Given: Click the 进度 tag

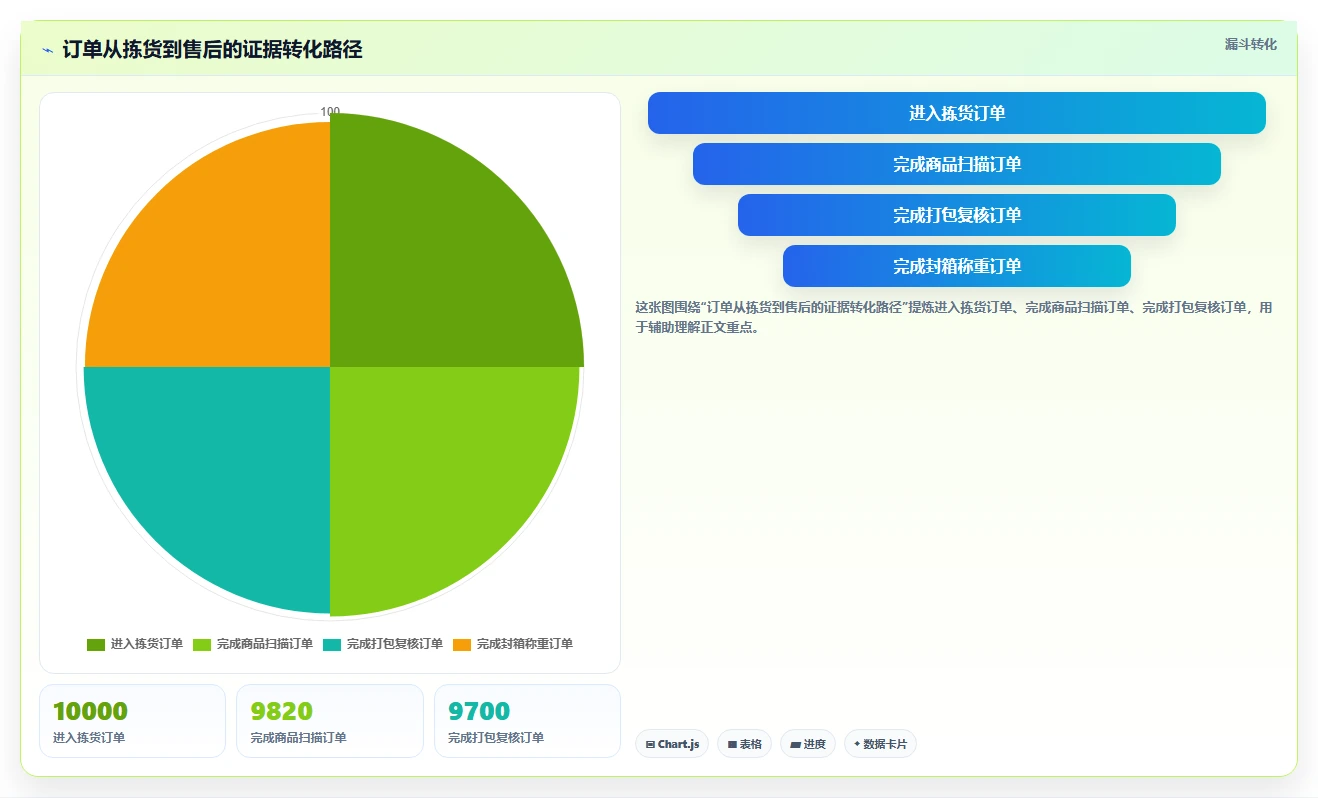Looking at the screenshot, I should 808,744.
